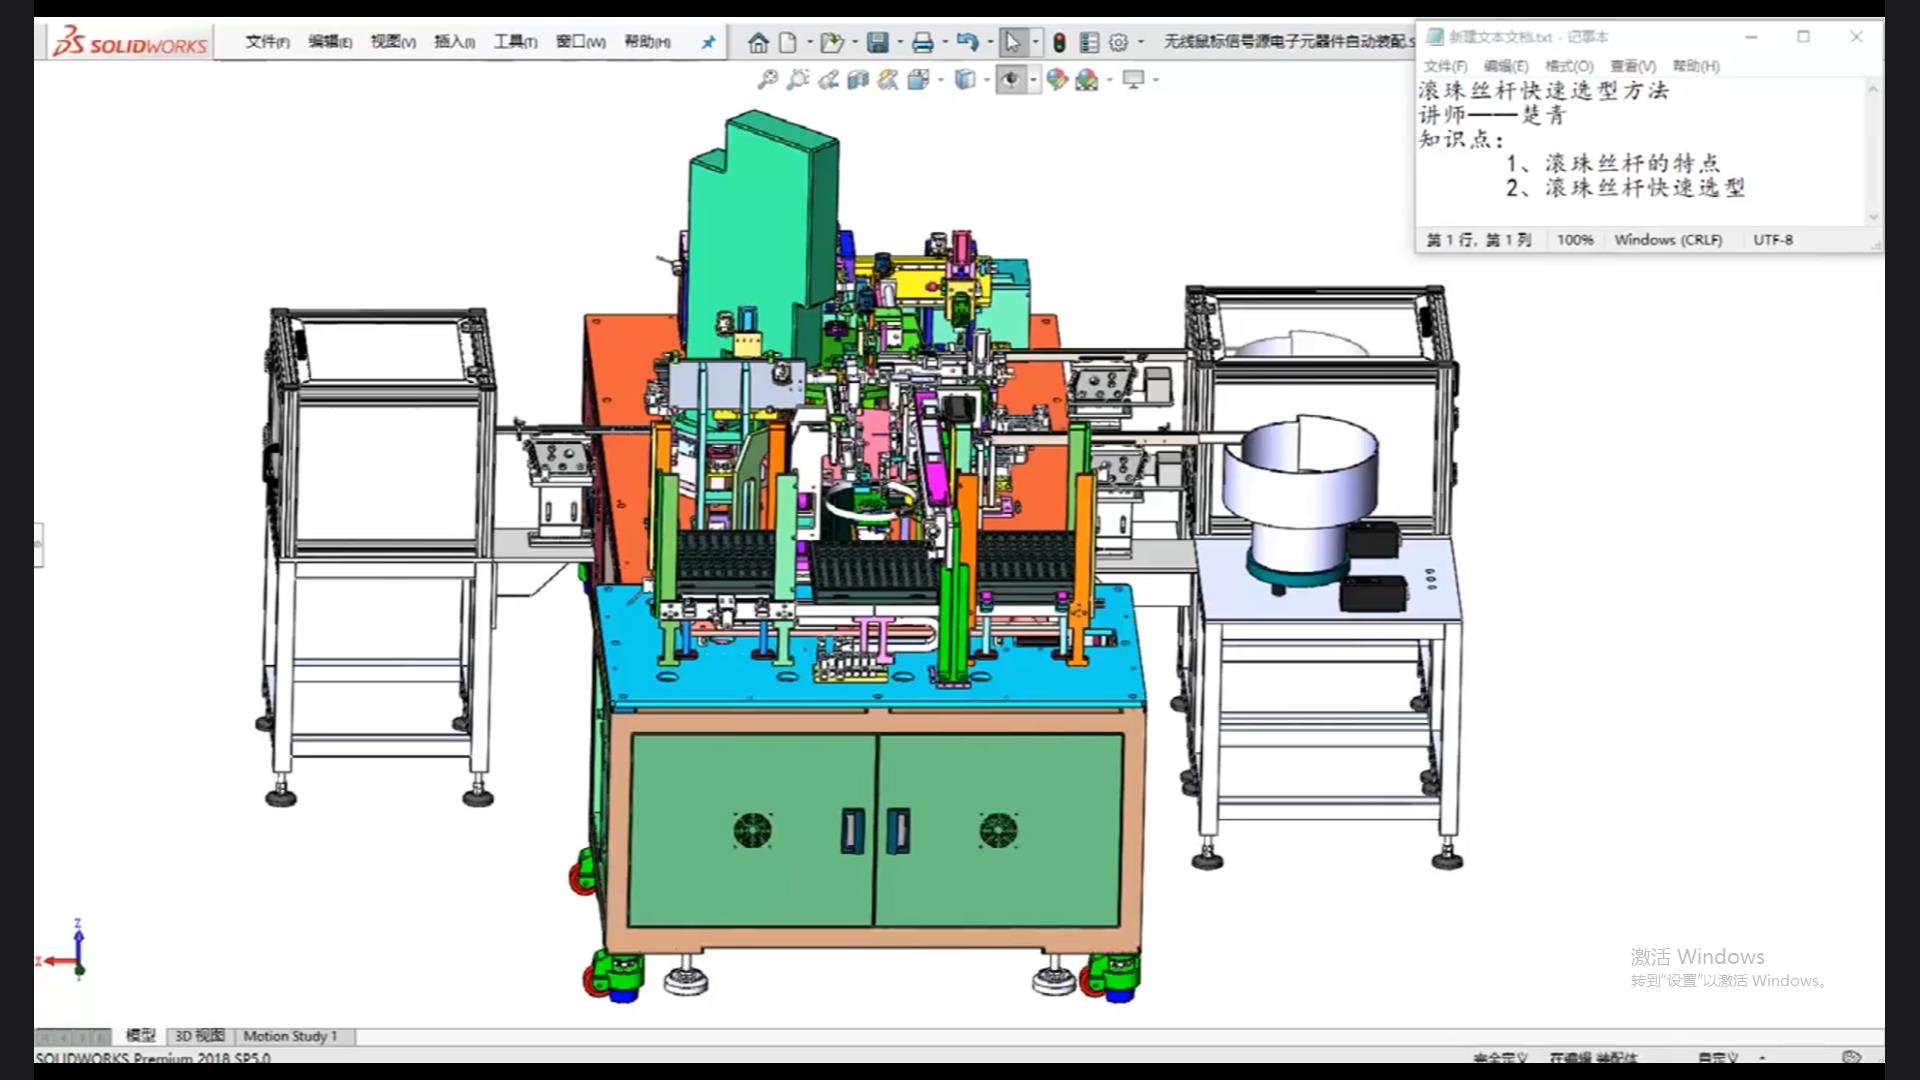Expand the Apply Scene dropdown arrow

[x=1109, y=79]
